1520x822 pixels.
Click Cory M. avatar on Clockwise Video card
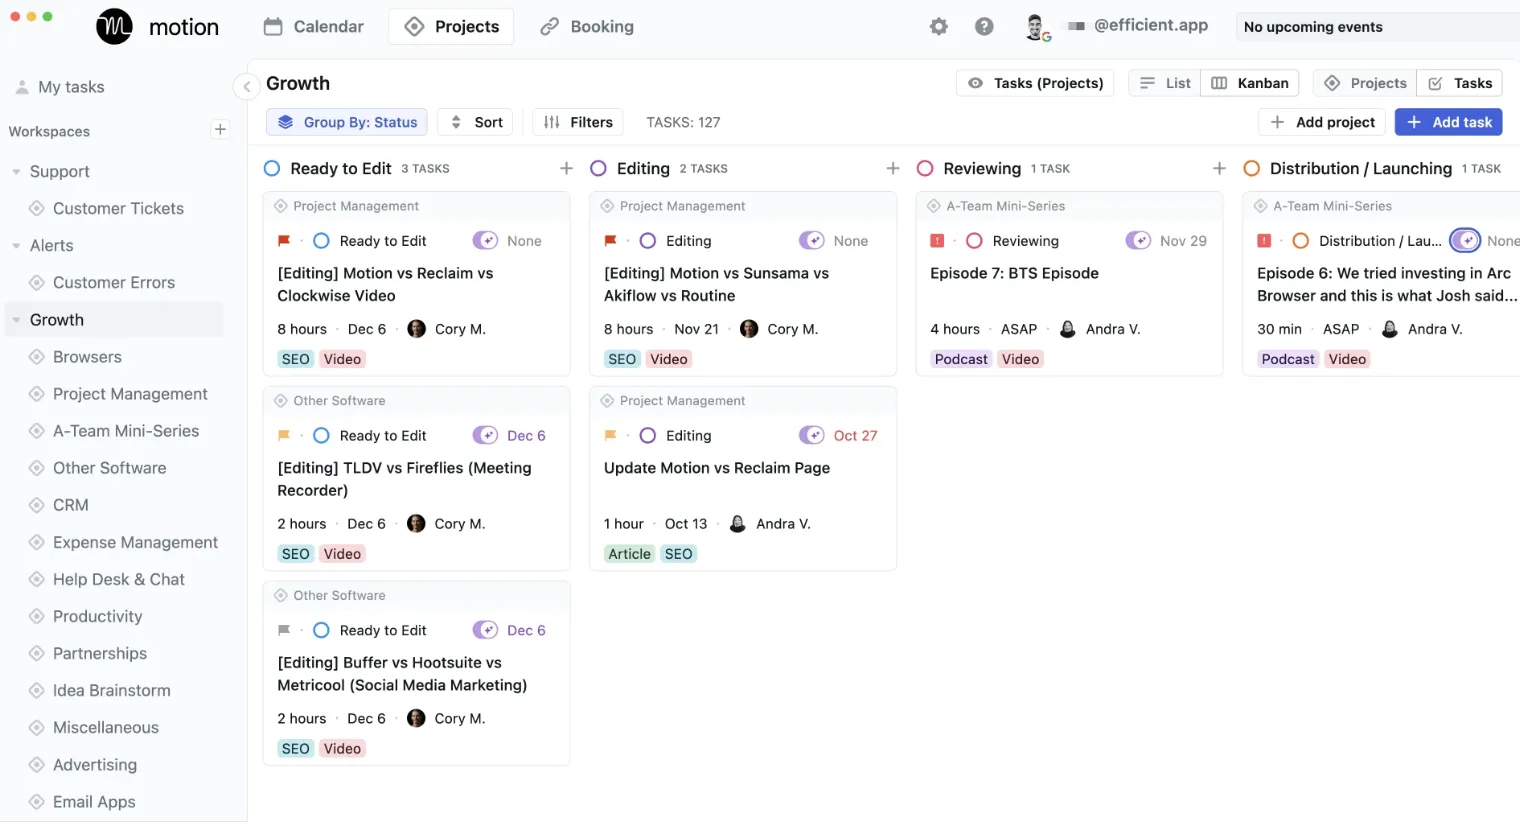[417, 329]
